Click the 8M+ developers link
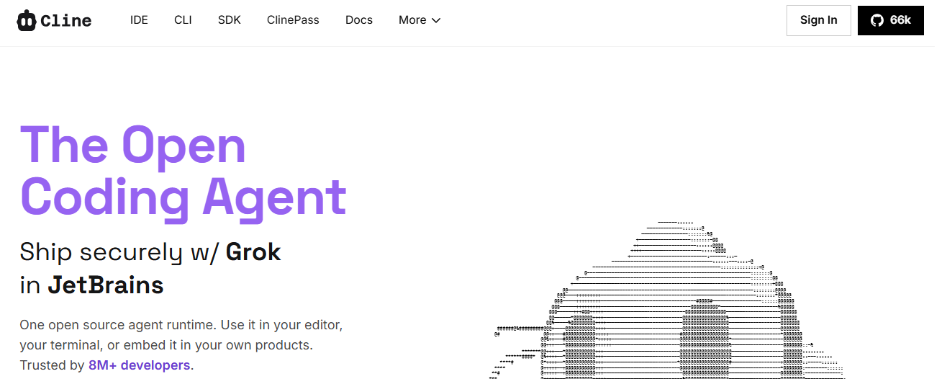This screenshot has width=936, height=379. point(140,365)
